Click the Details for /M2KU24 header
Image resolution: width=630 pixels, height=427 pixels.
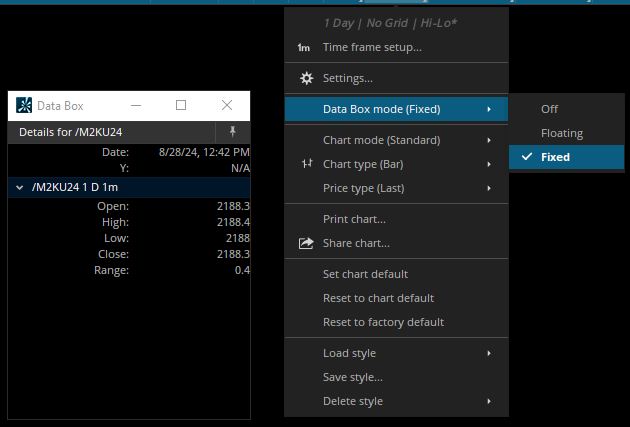point(70,132)
